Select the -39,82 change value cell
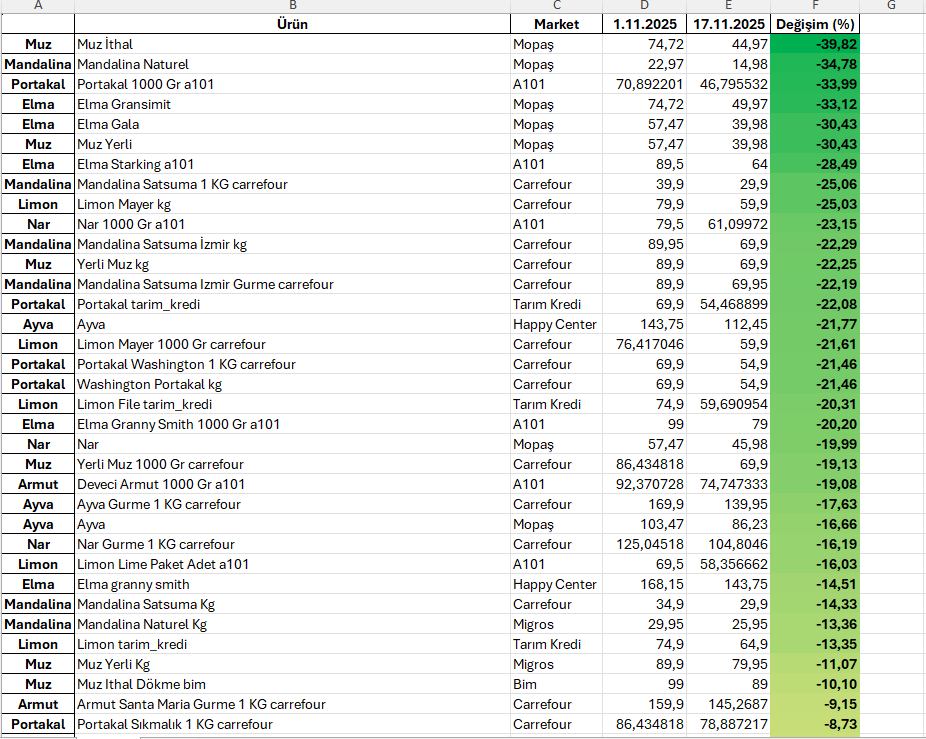 coord(815,44)
